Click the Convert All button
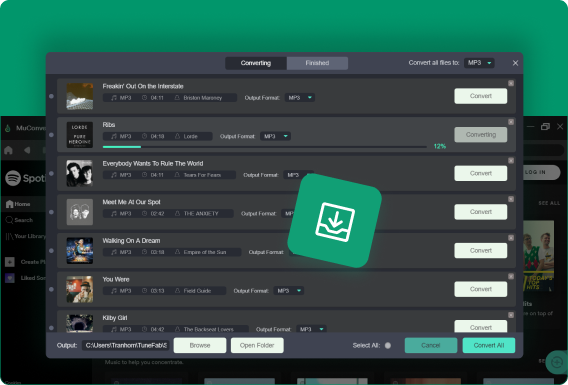Screen dimensions: 568x385 (x=489, y=346)
